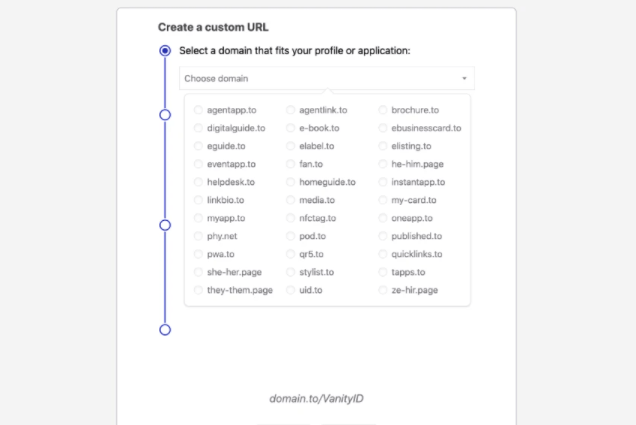Pick the nfctag.to radio button
This screenshot has height=425, width=636.
click(x=291, y=218)
